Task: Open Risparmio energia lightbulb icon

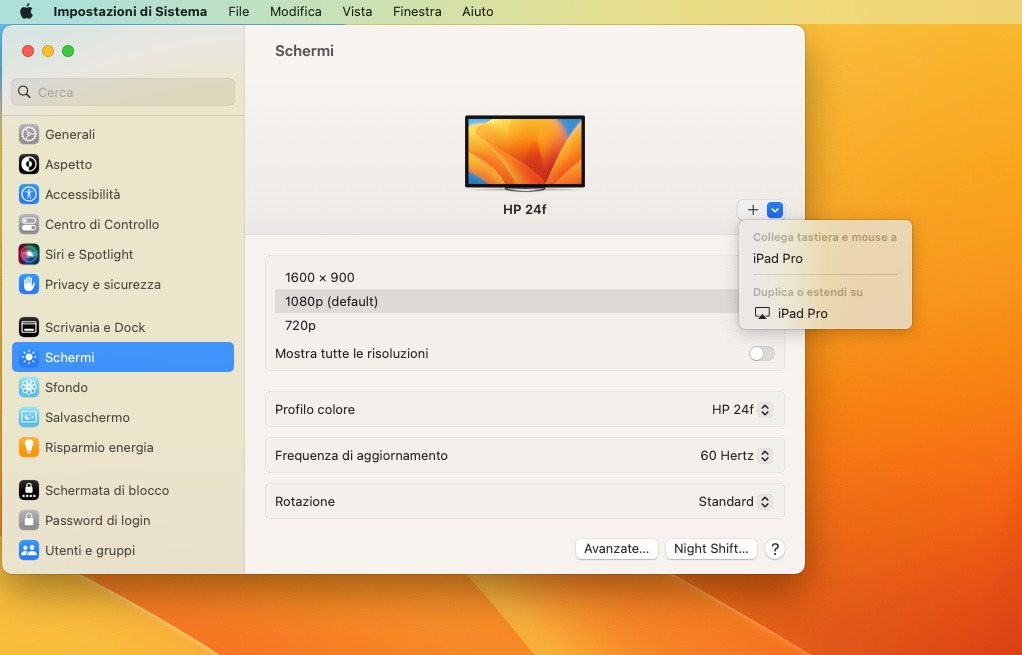Action: (x=29, y=447)
